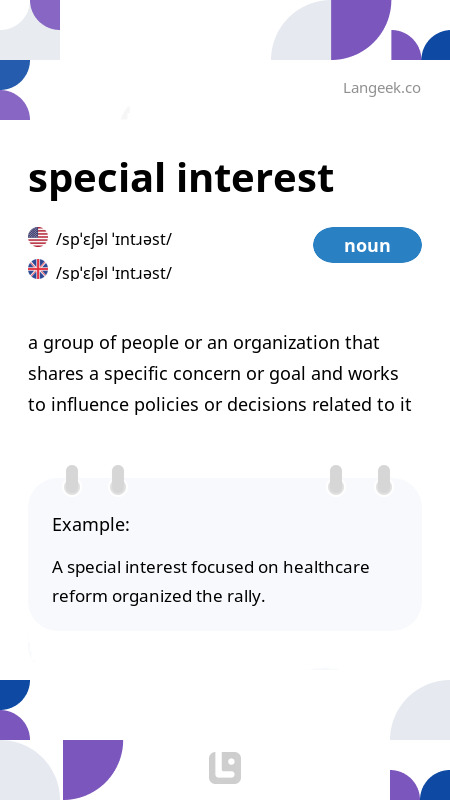Click the blue shape at bottom-left edge

pos(15,695)
